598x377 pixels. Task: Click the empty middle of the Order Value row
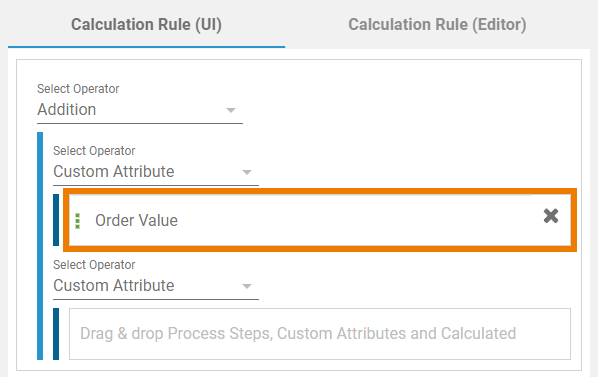tap(358, 220)
